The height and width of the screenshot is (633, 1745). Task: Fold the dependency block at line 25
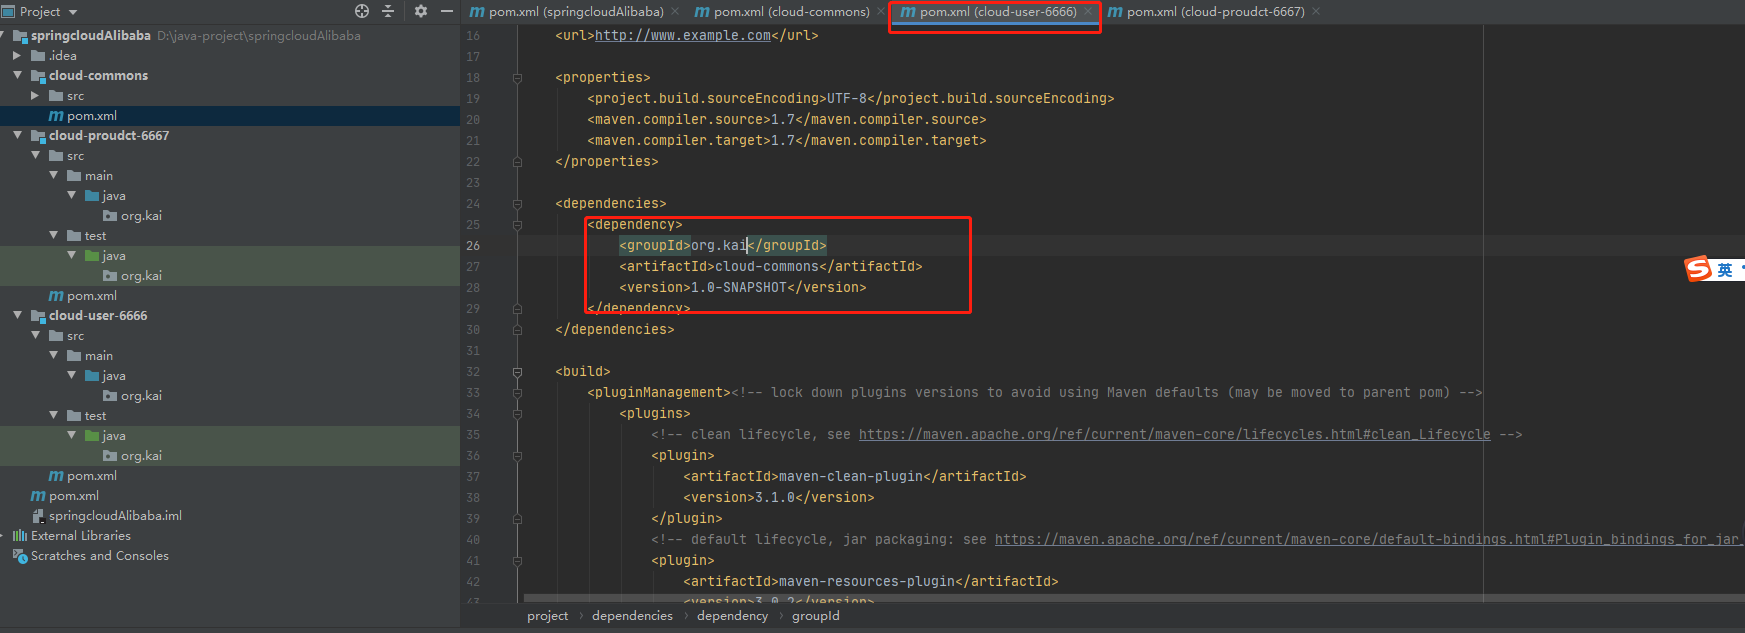(x=517, y=224)
